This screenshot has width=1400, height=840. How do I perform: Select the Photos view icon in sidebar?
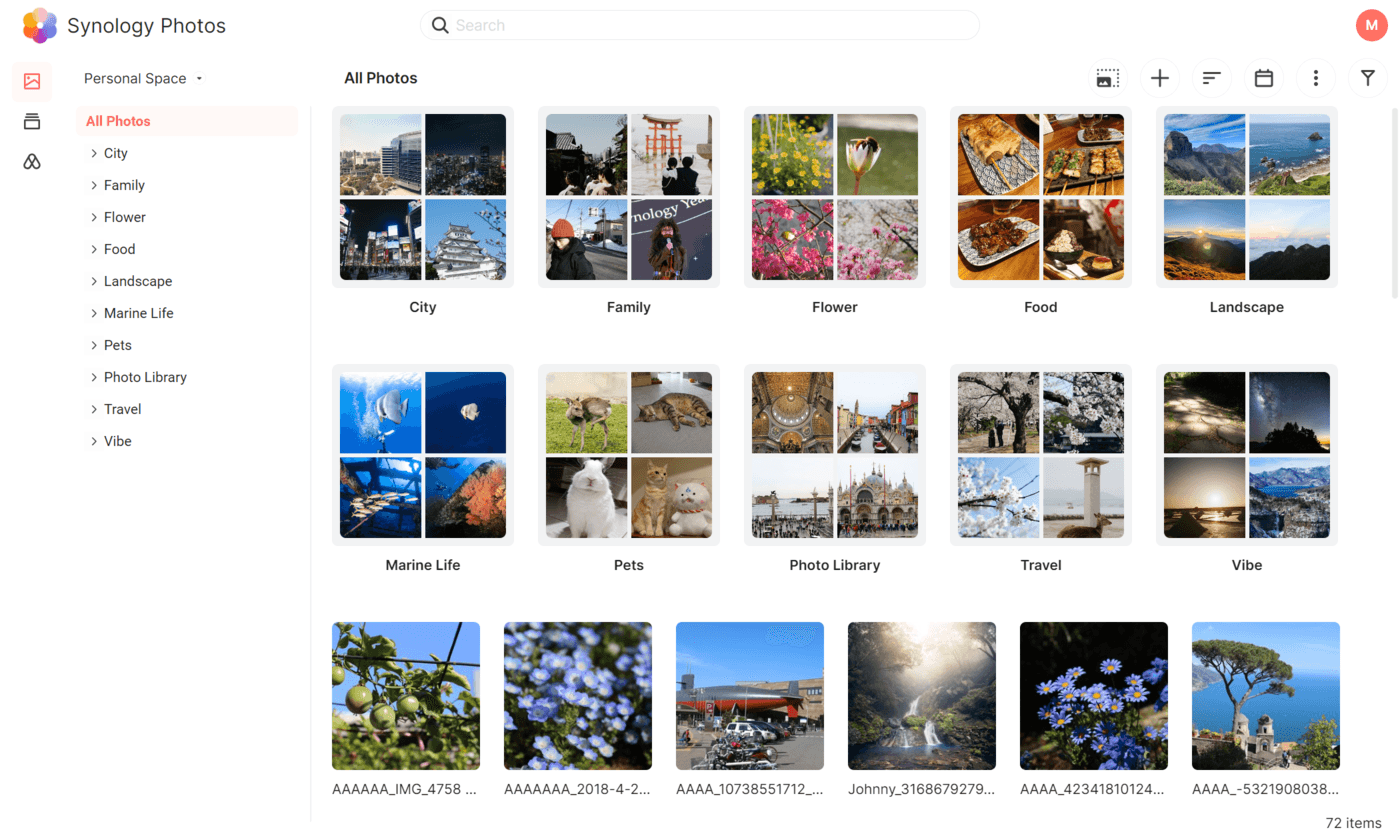(x=31, y=82)
